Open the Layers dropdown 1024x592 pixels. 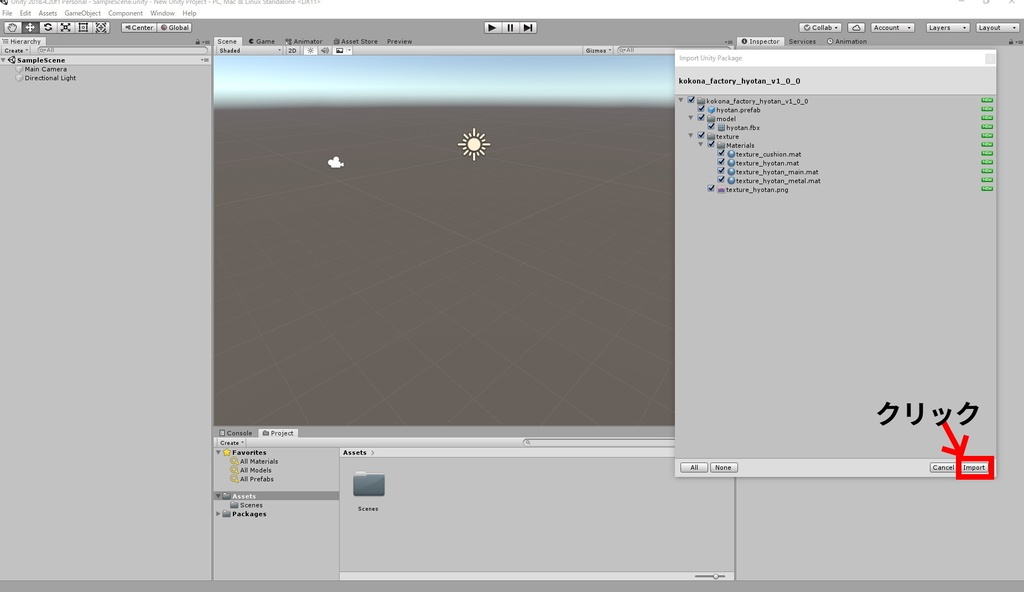click(x=947, y=27)
